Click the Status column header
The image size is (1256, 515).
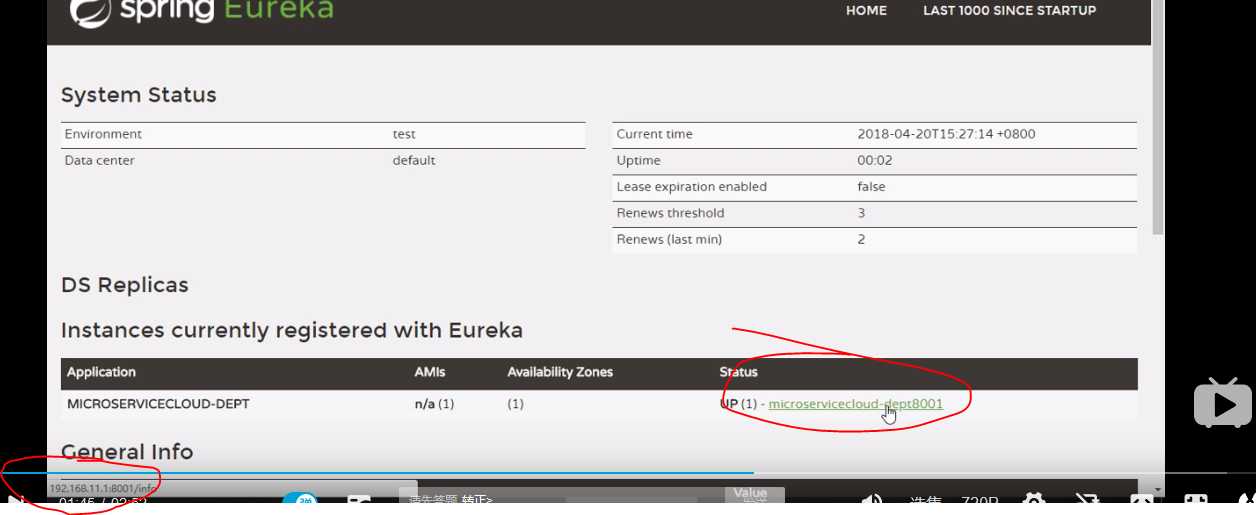pos(739,372)
